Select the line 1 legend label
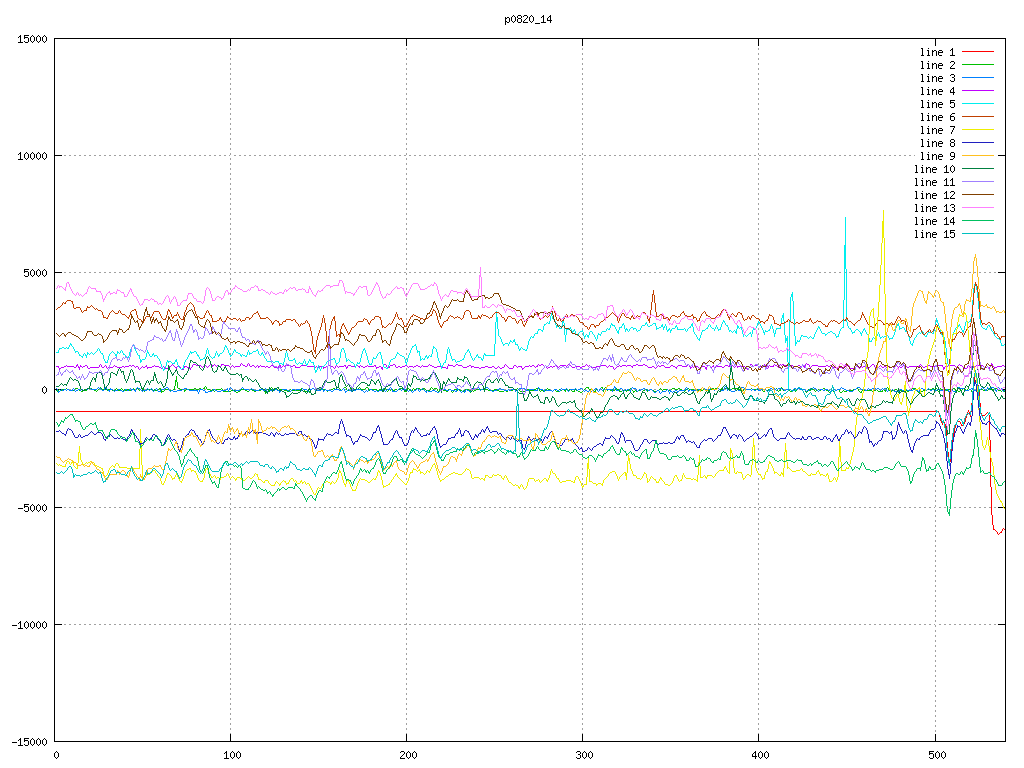 click(x=937, y=52)
